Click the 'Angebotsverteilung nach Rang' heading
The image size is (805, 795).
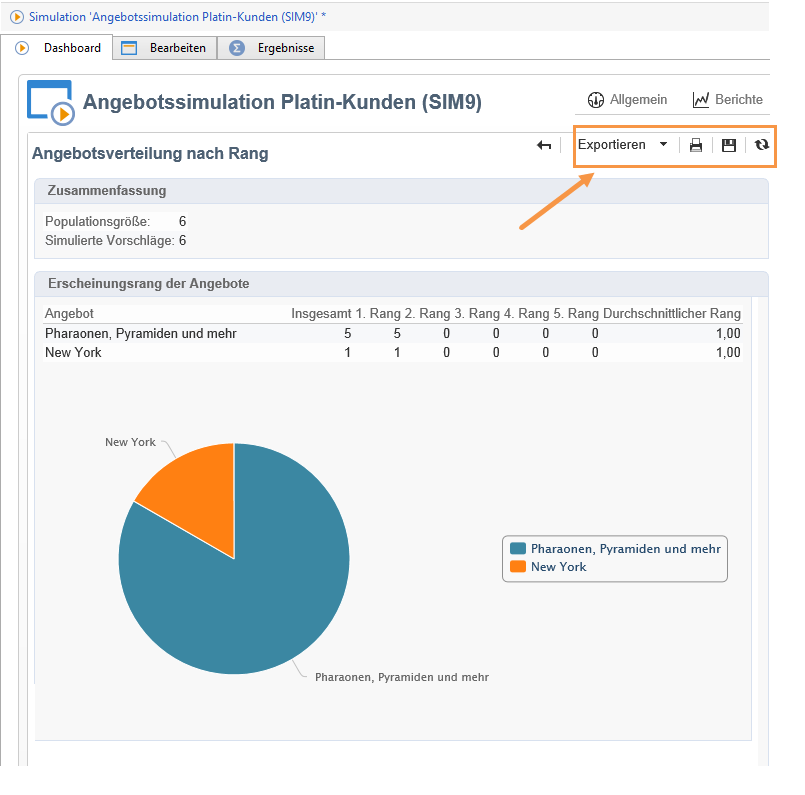150,153
